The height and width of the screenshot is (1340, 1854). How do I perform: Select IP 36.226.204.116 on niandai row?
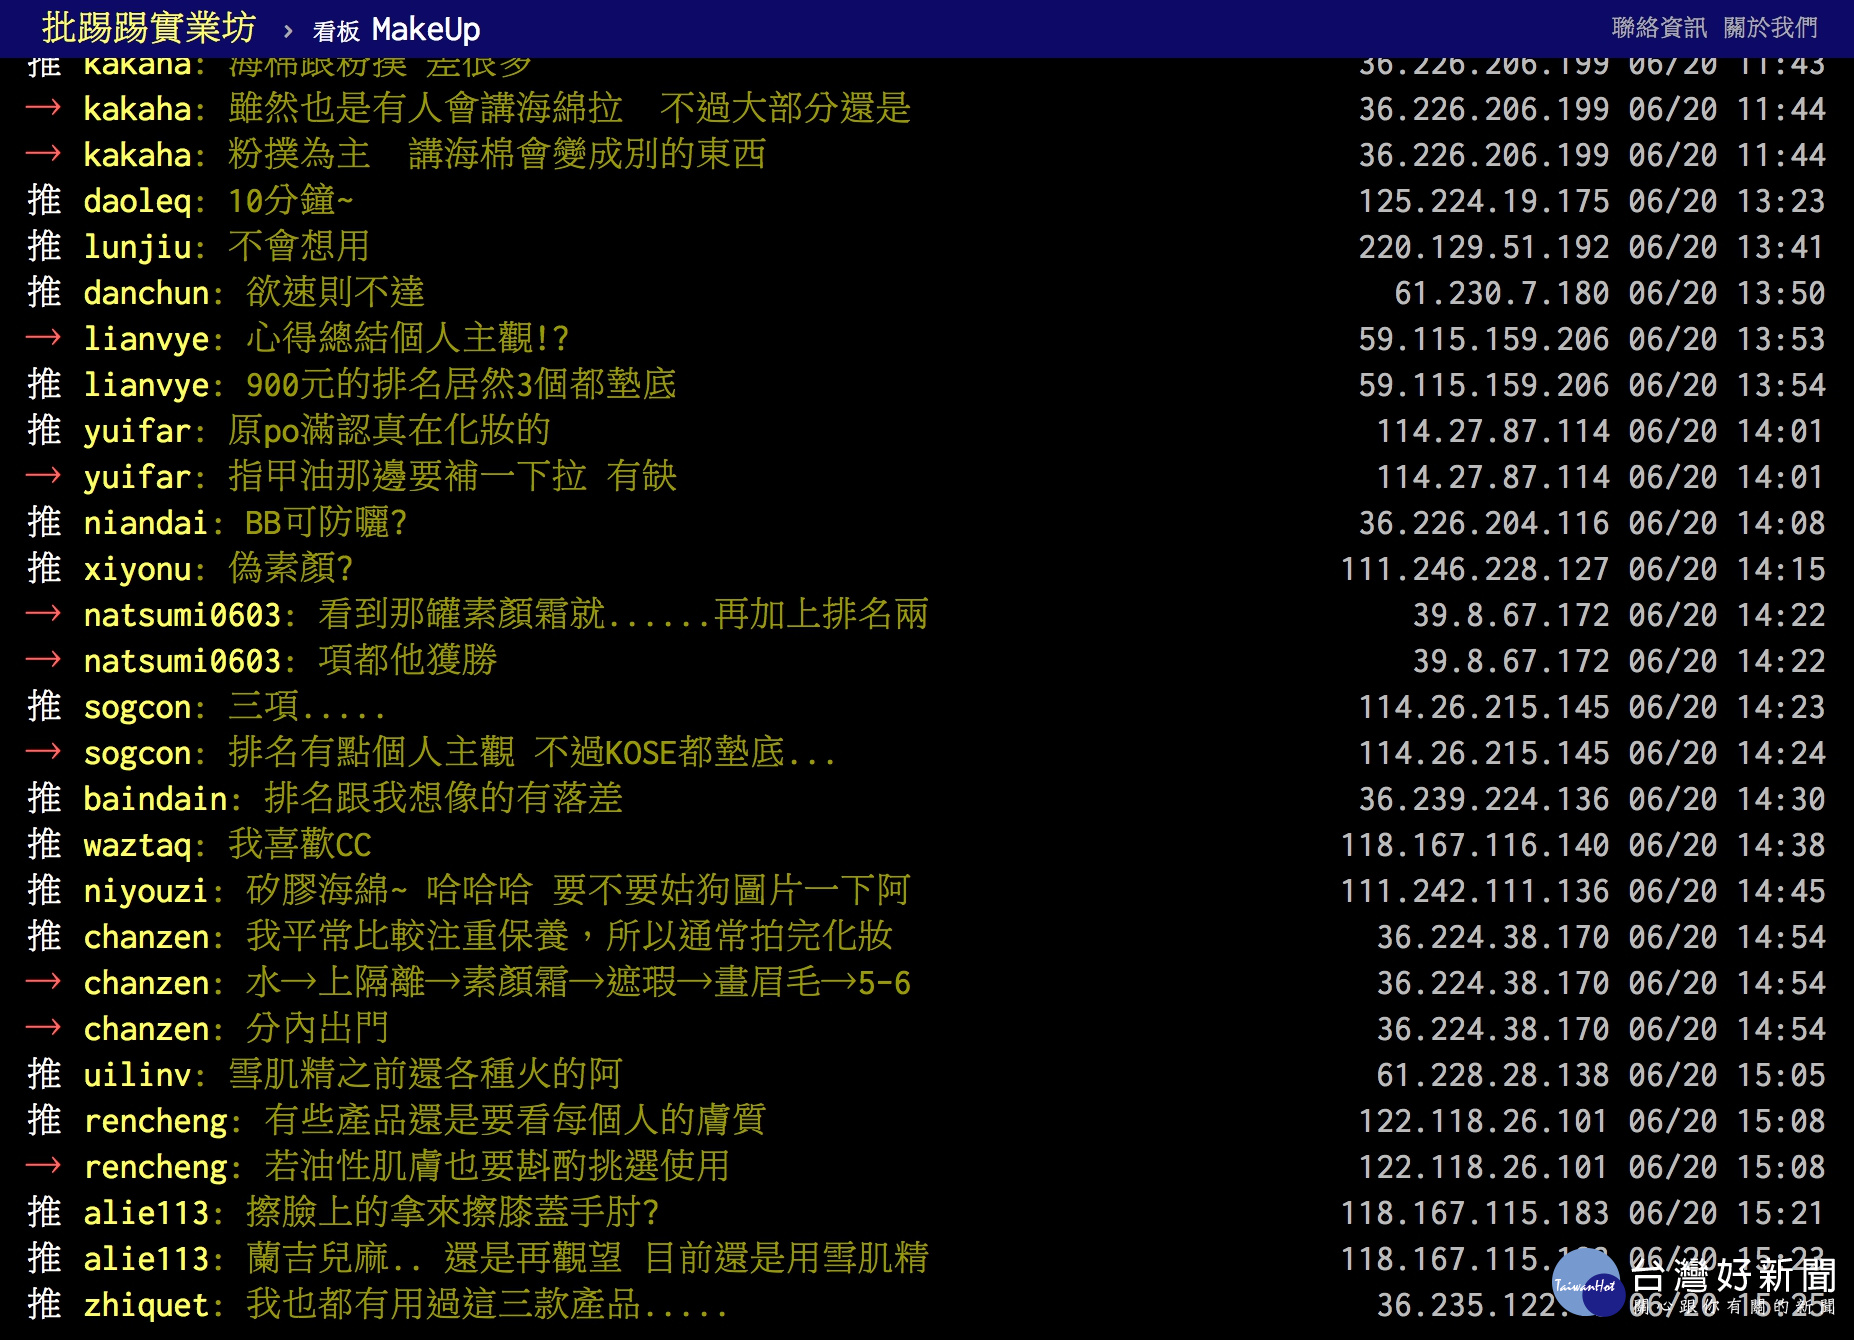tap(1484, 523)
